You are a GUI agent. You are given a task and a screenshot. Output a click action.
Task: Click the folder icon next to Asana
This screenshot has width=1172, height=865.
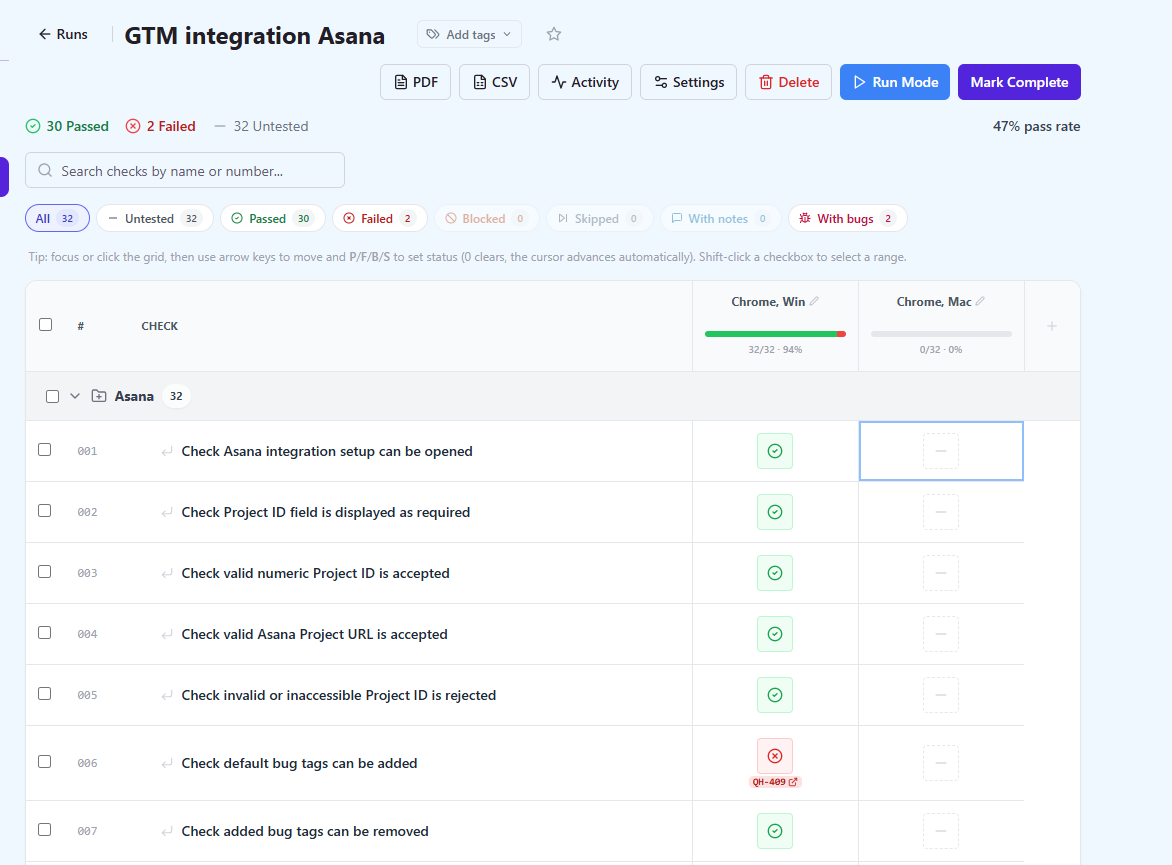[99, 396]
